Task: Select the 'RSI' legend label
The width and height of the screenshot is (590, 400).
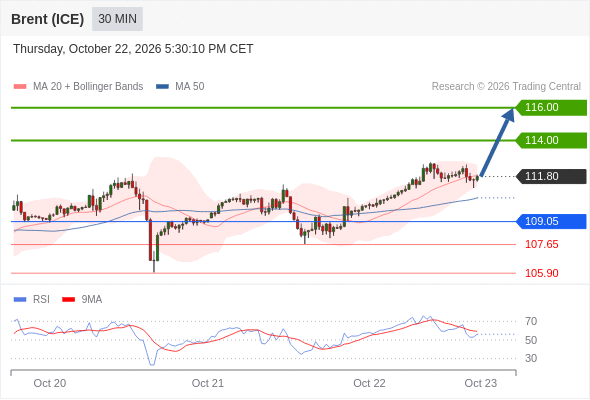Action: (x=41, y=300)
